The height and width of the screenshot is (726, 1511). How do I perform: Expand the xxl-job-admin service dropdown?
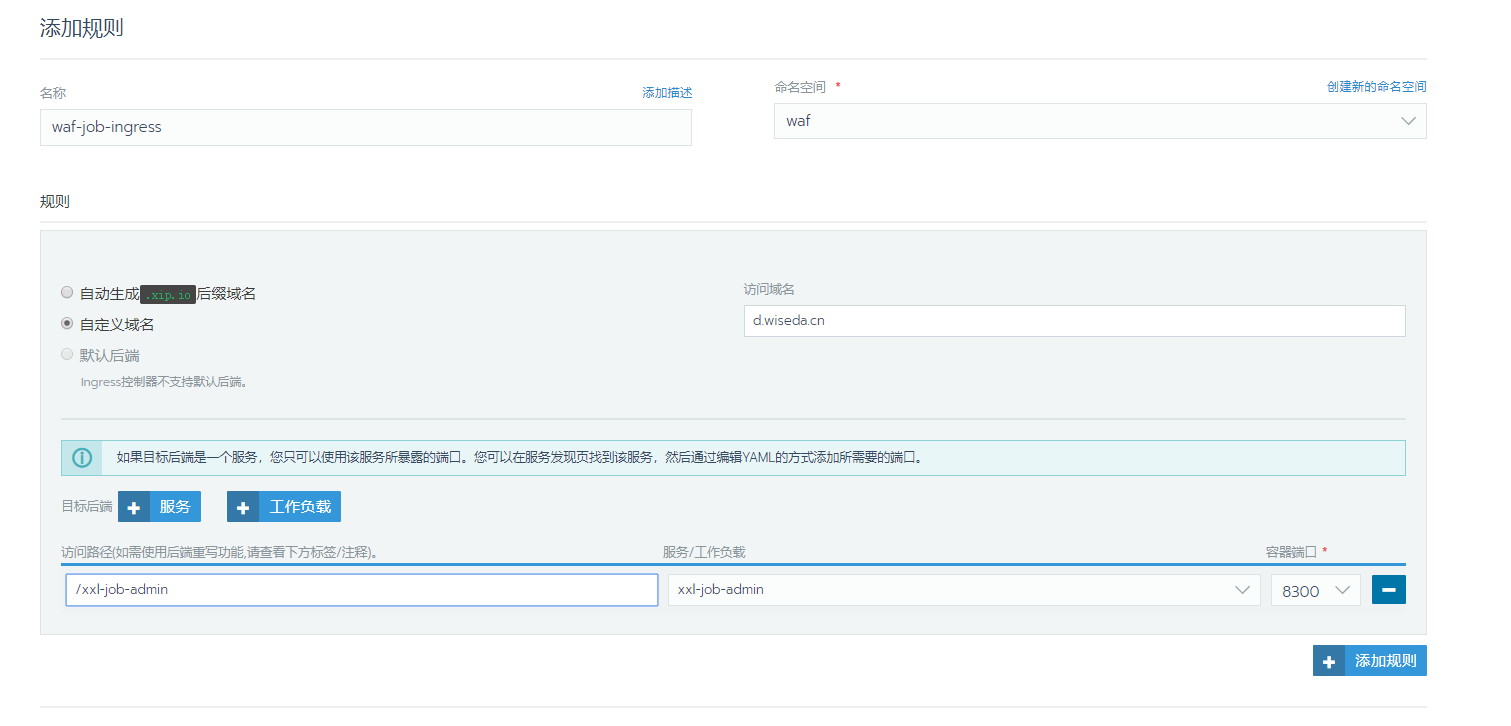click(963, 590)
